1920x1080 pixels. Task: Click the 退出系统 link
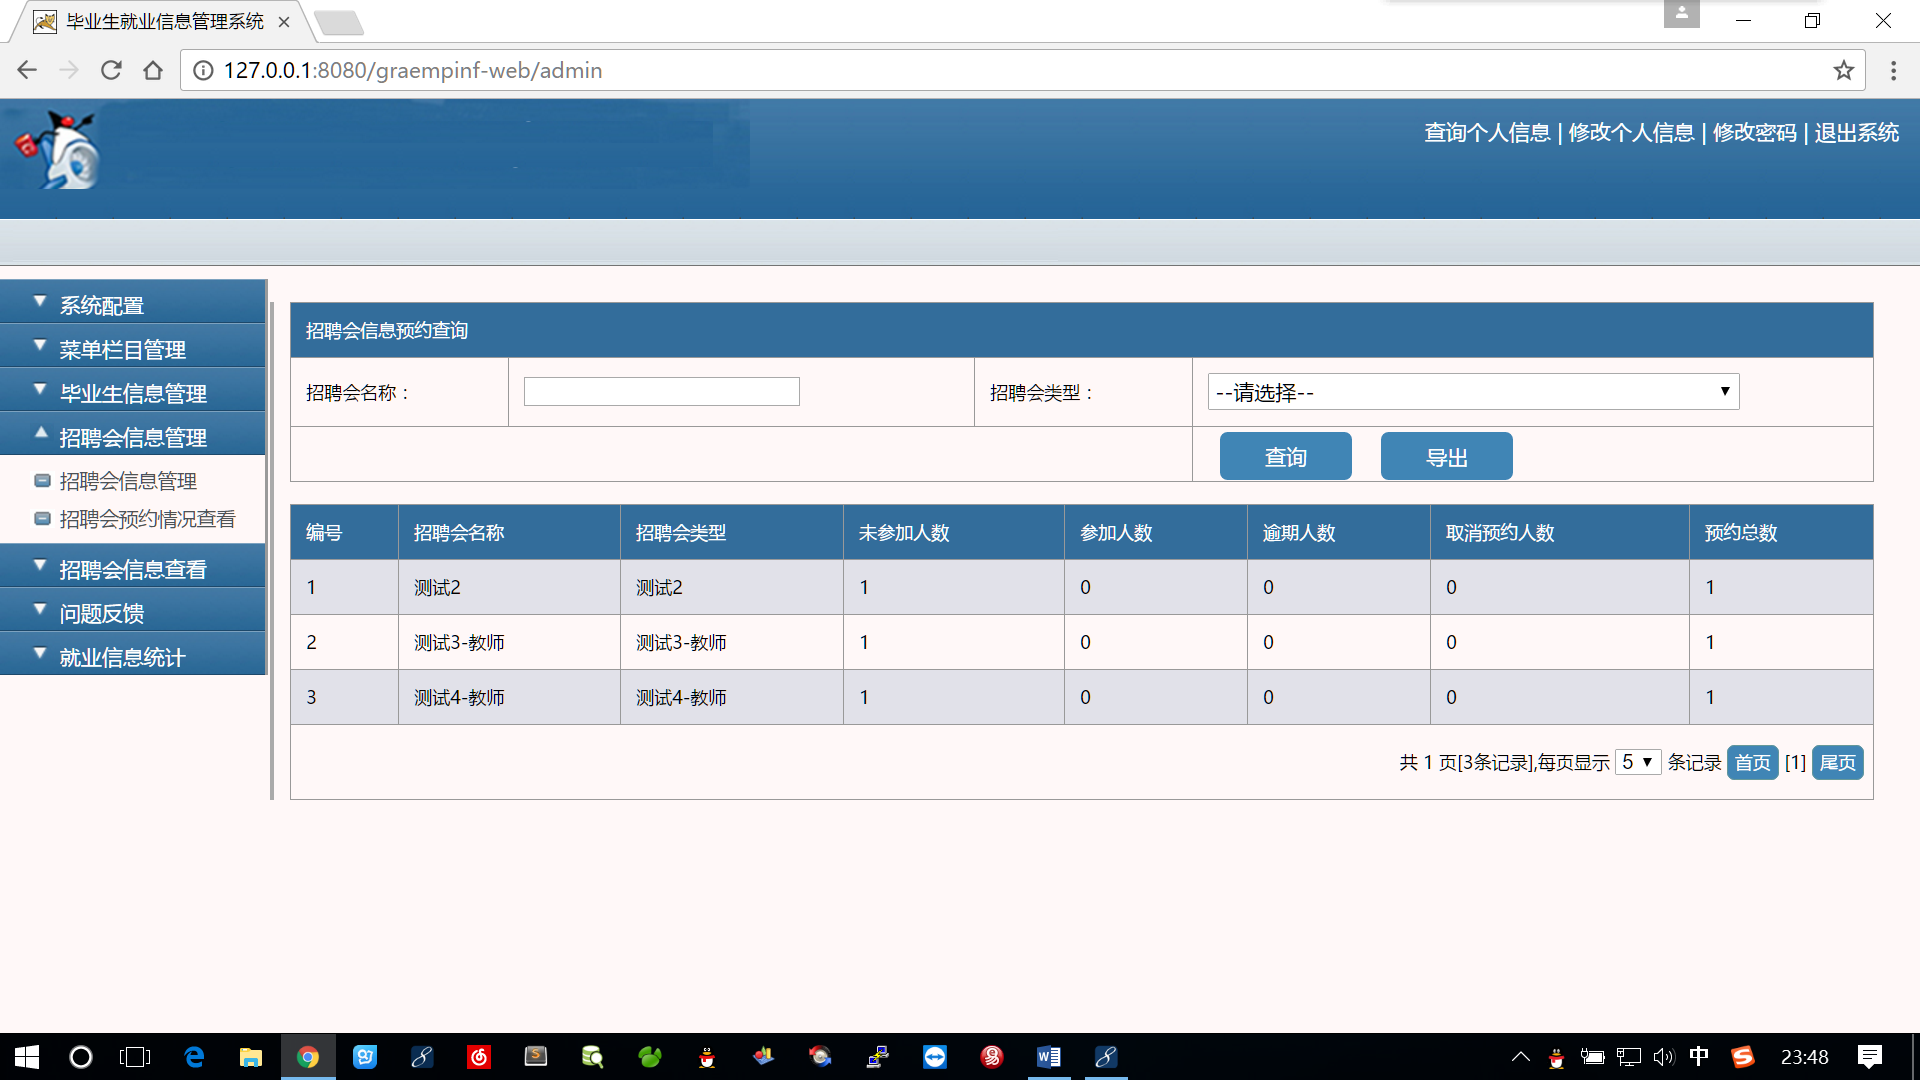1856,133
